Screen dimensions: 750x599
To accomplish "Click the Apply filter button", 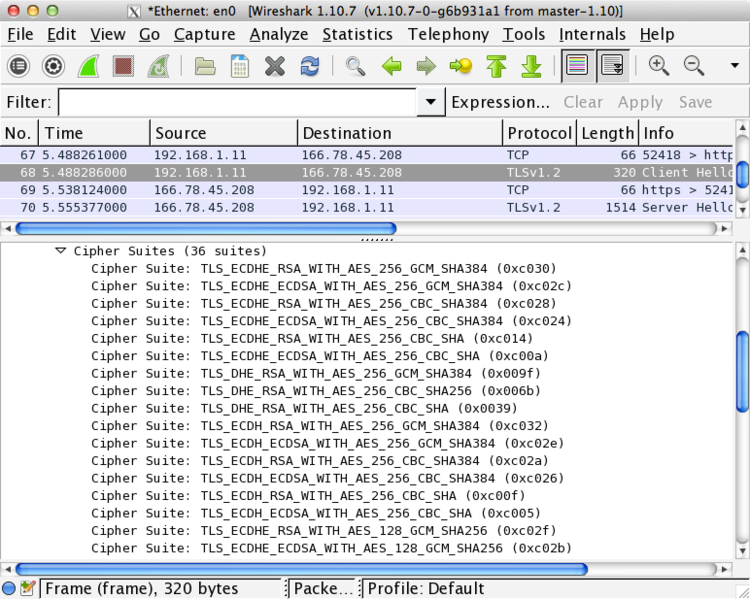I will [640, 102].
